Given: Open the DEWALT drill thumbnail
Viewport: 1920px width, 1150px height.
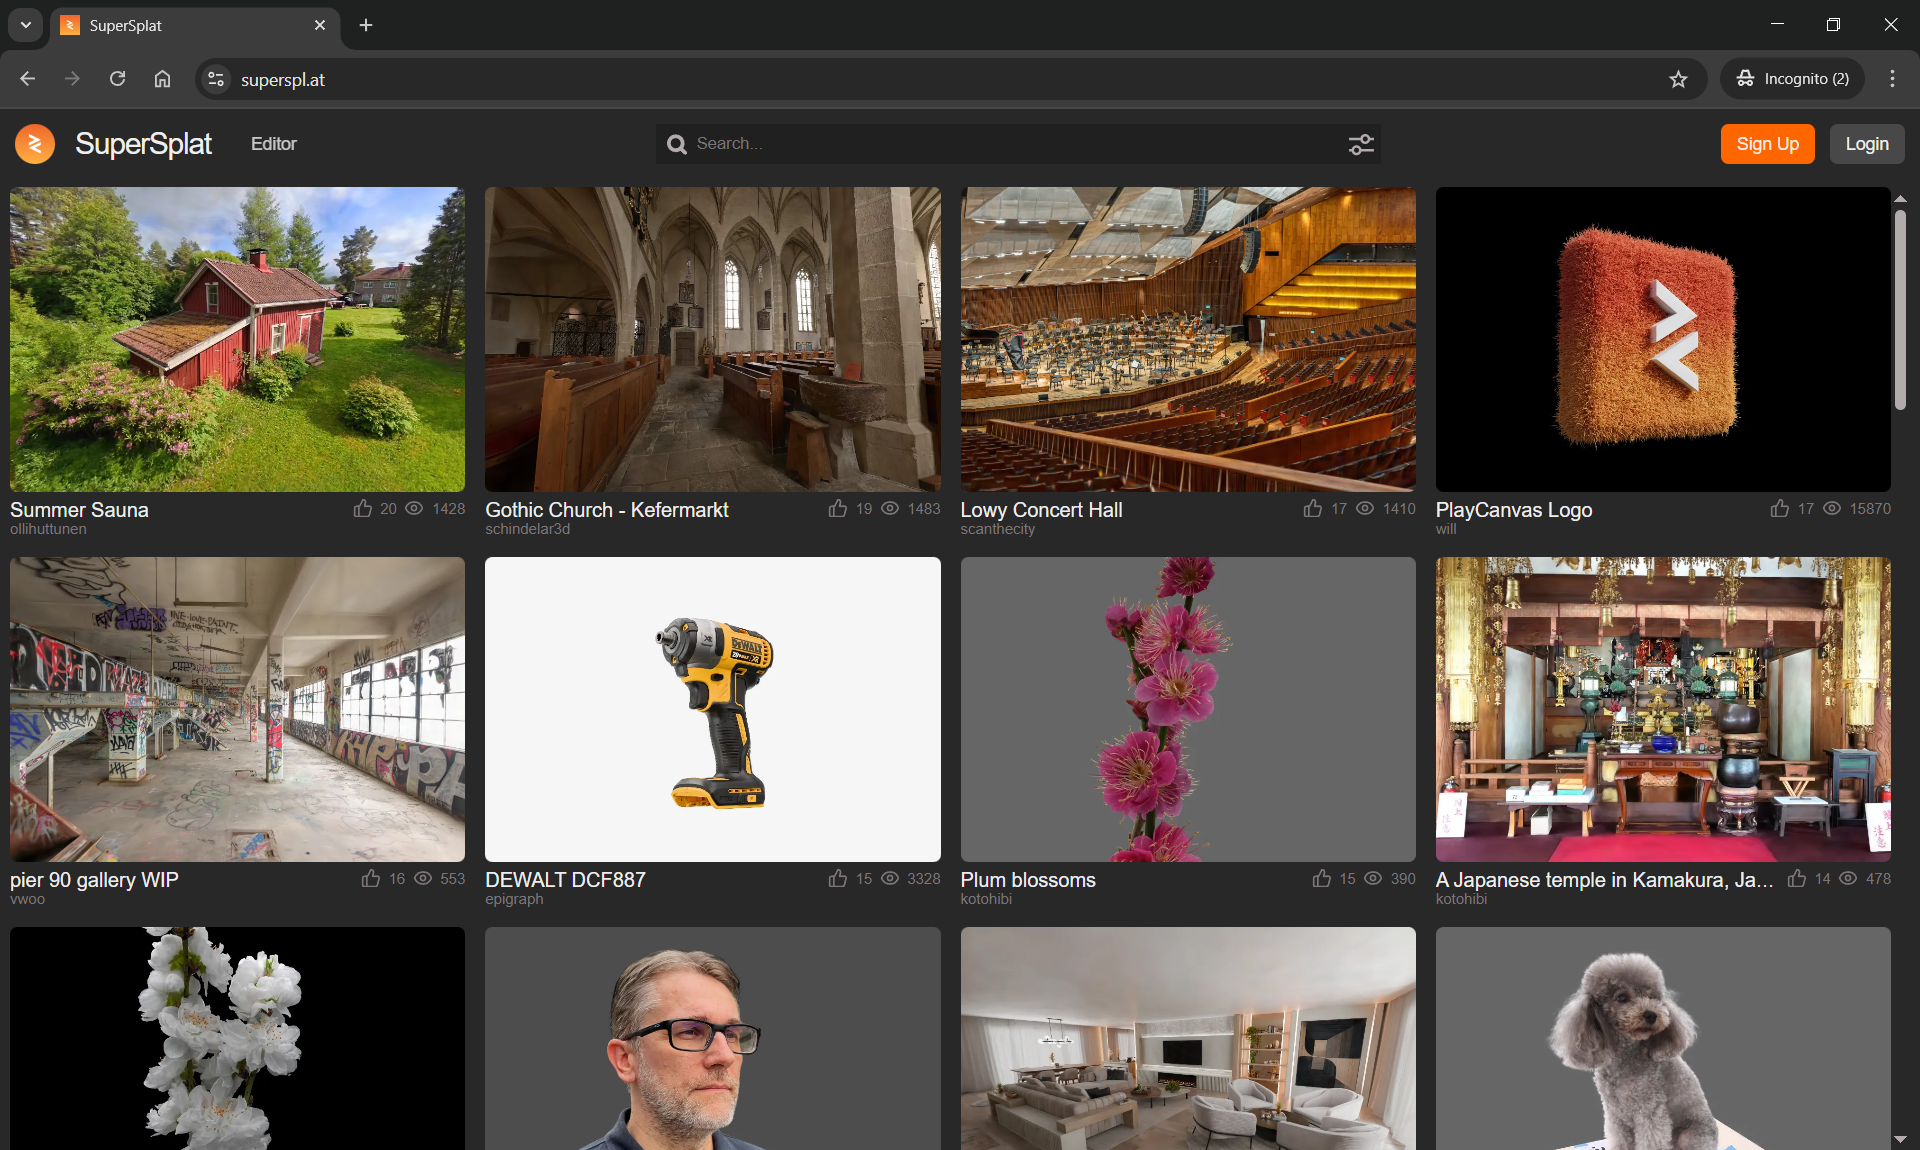Looking at the screenshot, I should pos(713,709).
